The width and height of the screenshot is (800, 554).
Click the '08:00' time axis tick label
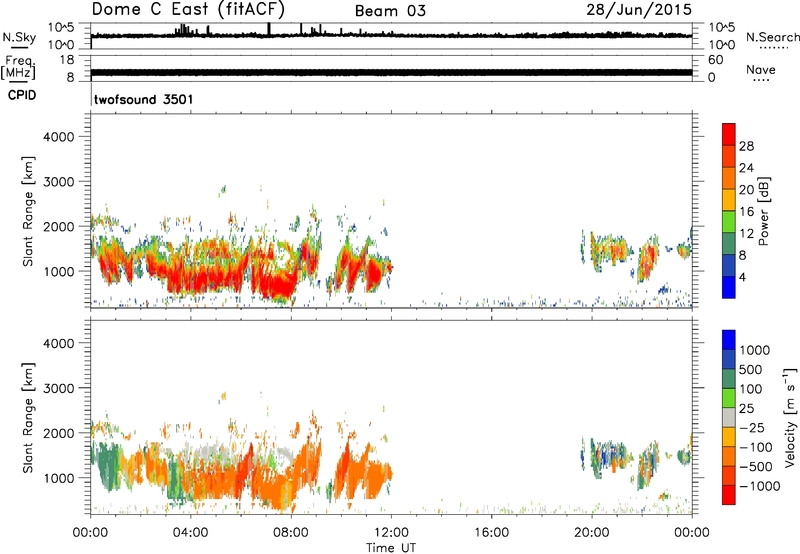[290, 533]
